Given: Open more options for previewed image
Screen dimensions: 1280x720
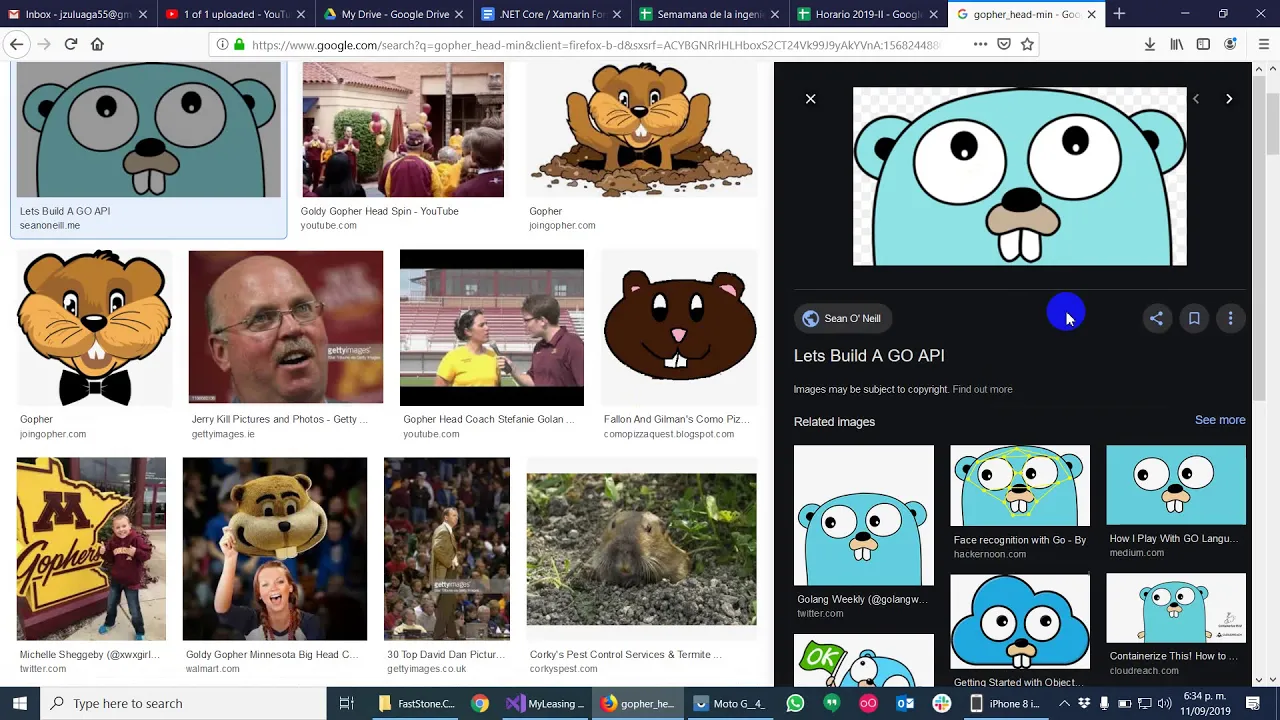Looking at the screenshot, I should pos(1230,318).
